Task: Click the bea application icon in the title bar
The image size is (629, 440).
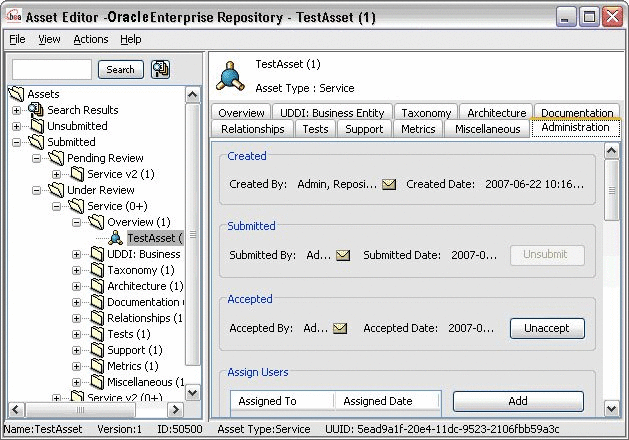Action: (x=13, y=16)
